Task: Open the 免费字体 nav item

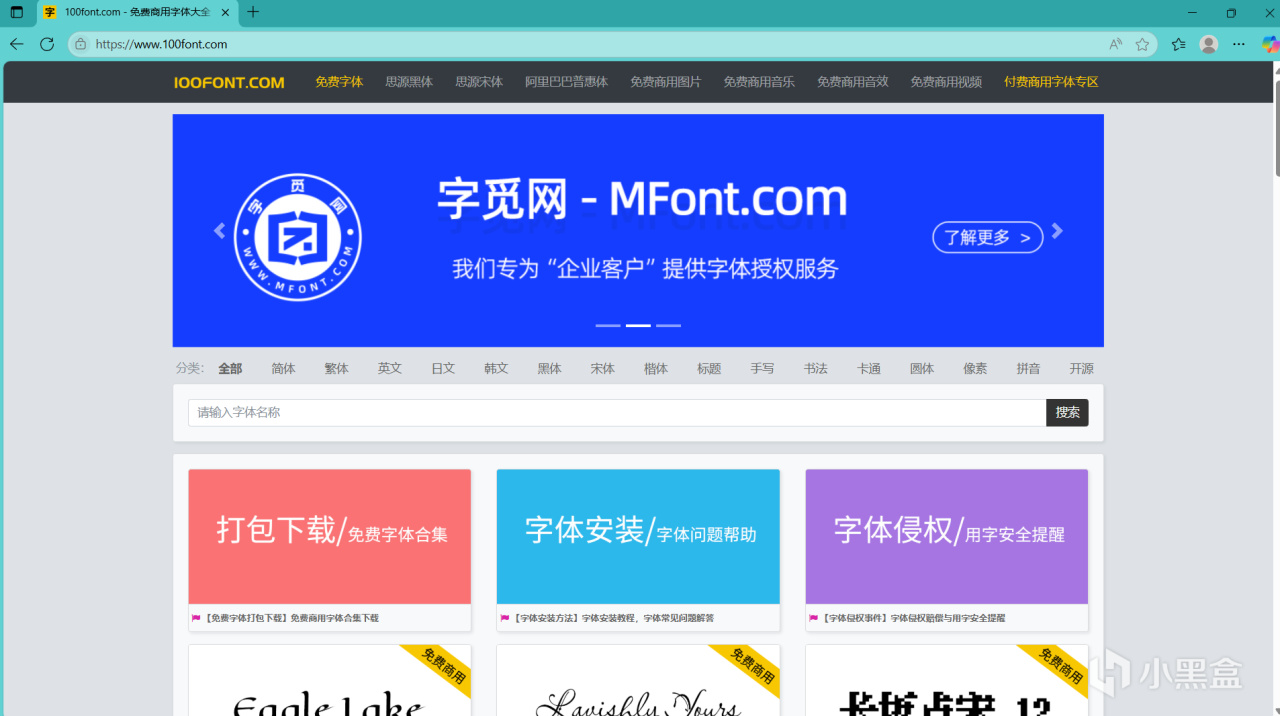Action: point(339,82)
